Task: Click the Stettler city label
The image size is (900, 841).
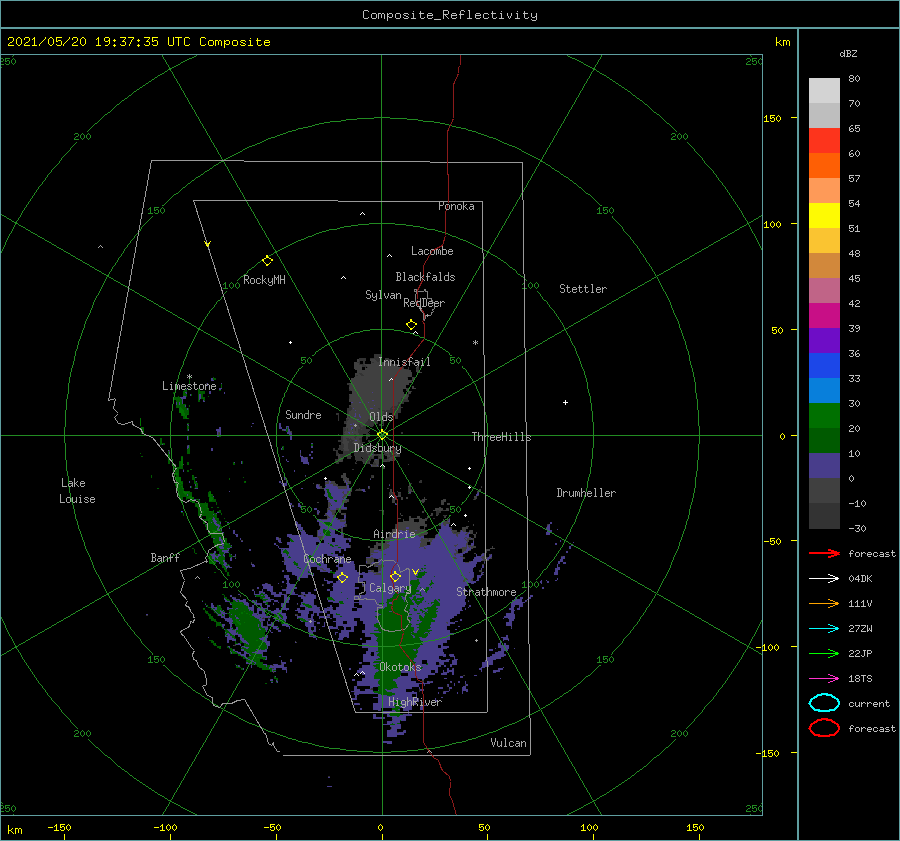Action: (x=583, y=289)
